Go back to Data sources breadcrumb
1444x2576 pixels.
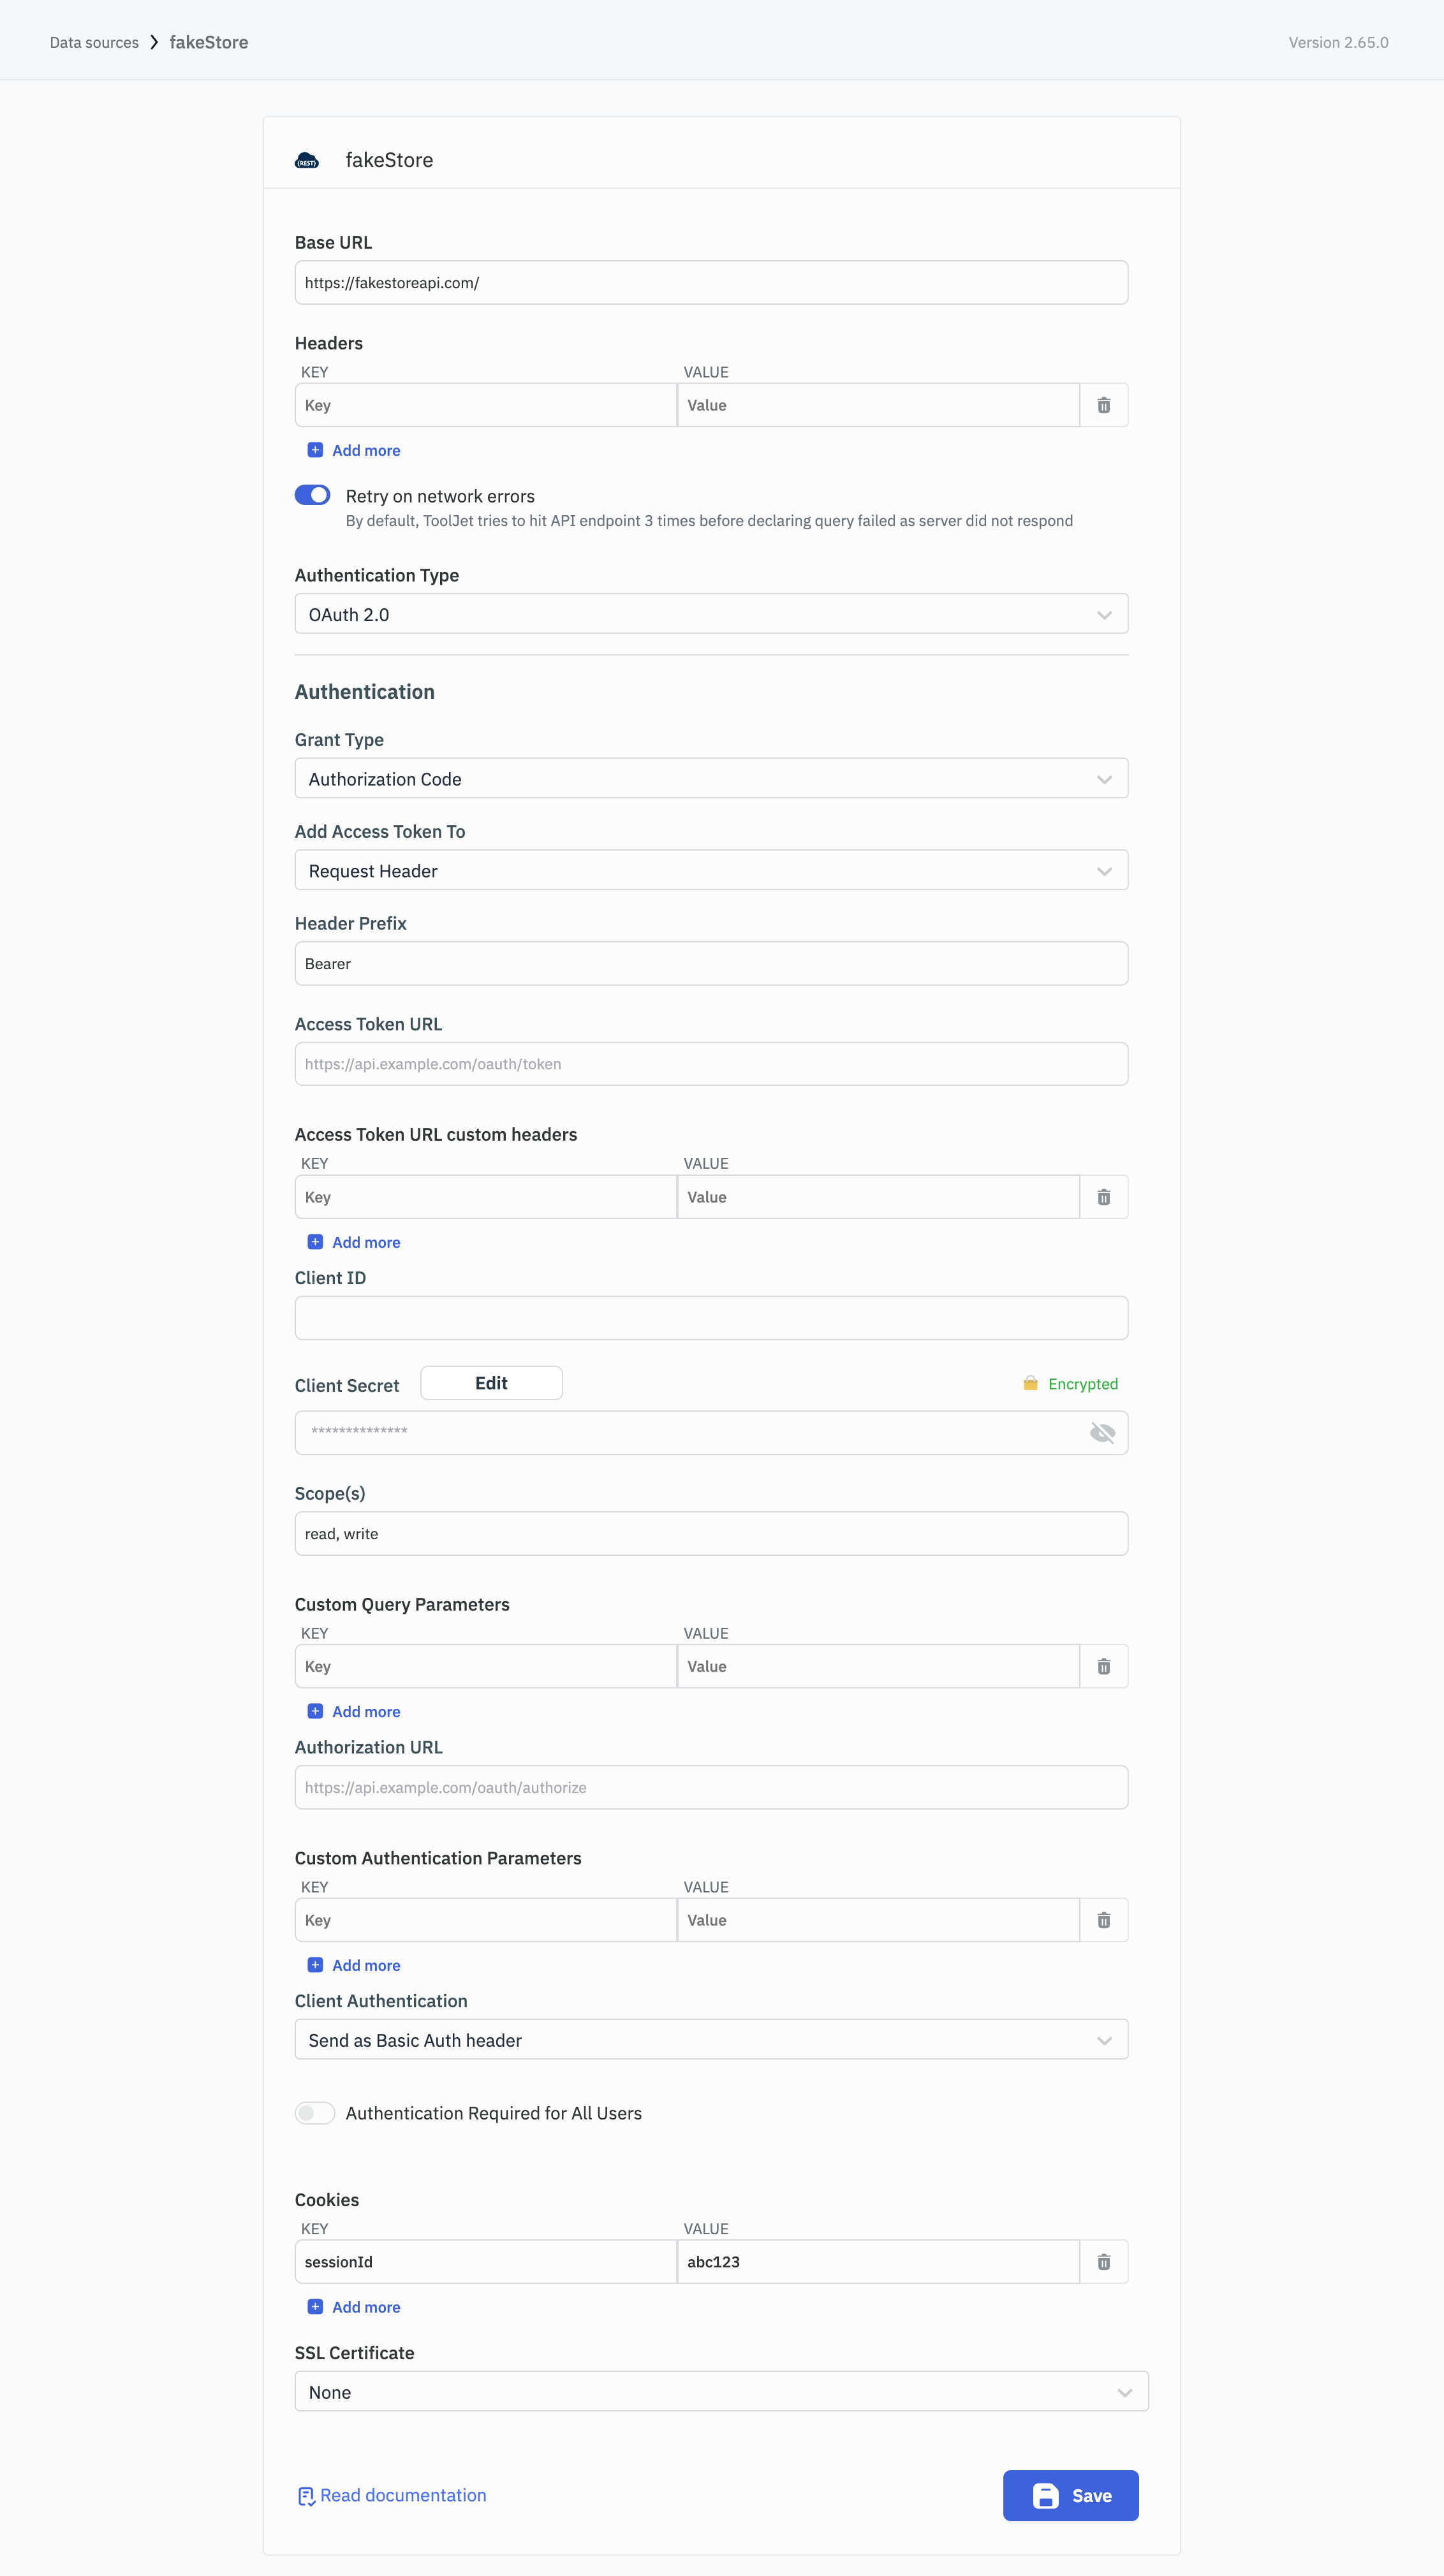(x=94, y=42)
